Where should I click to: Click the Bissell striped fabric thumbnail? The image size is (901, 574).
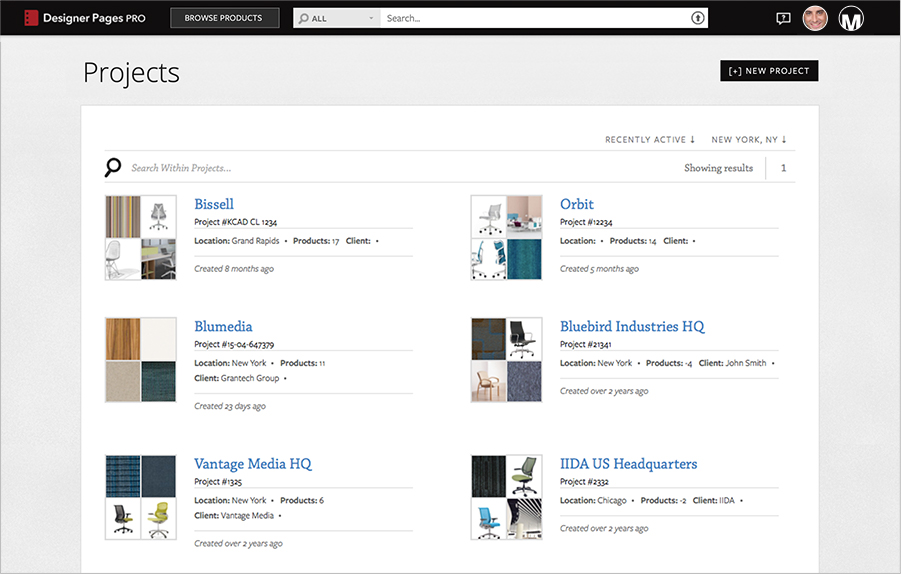click(x=123, y=217)
